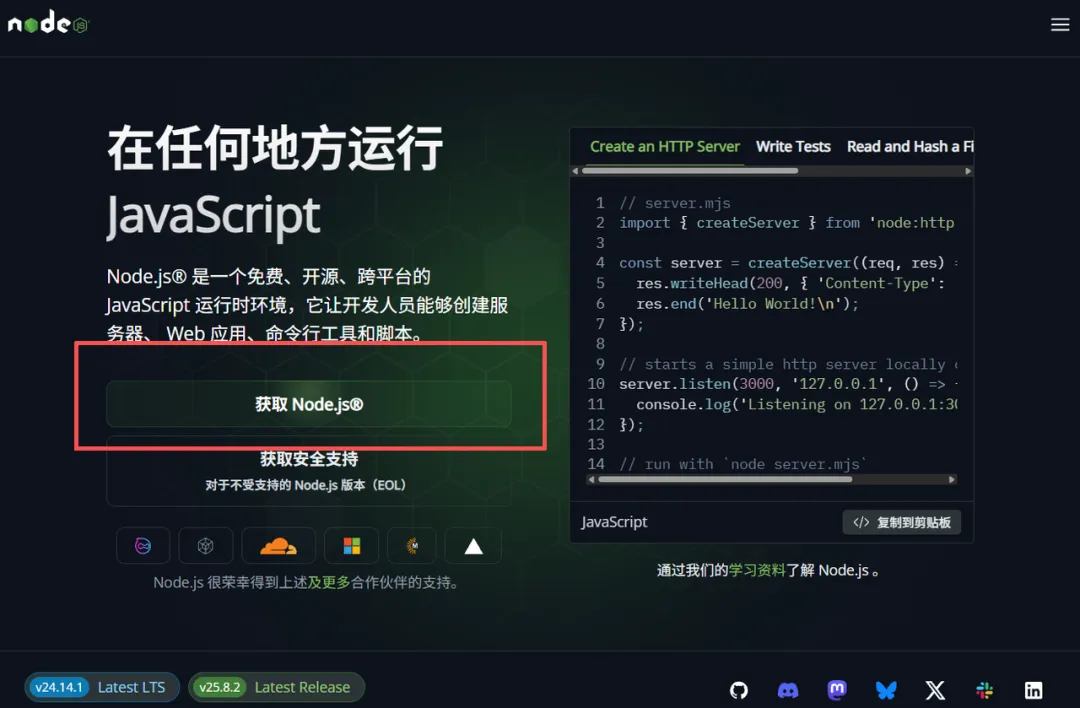This screenshot has width=1080, height=708.
Task: Open the X social media icon
Action: (x=934, y=690)
